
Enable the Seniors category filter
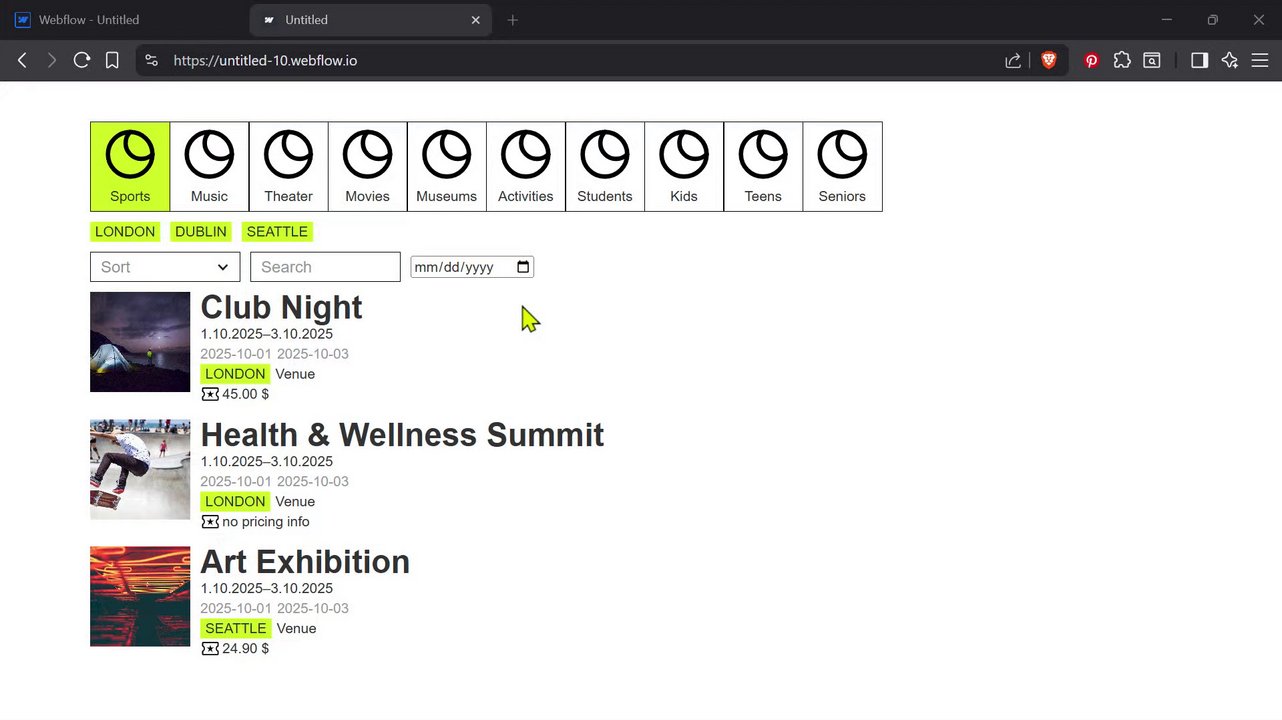pos(842,166)
